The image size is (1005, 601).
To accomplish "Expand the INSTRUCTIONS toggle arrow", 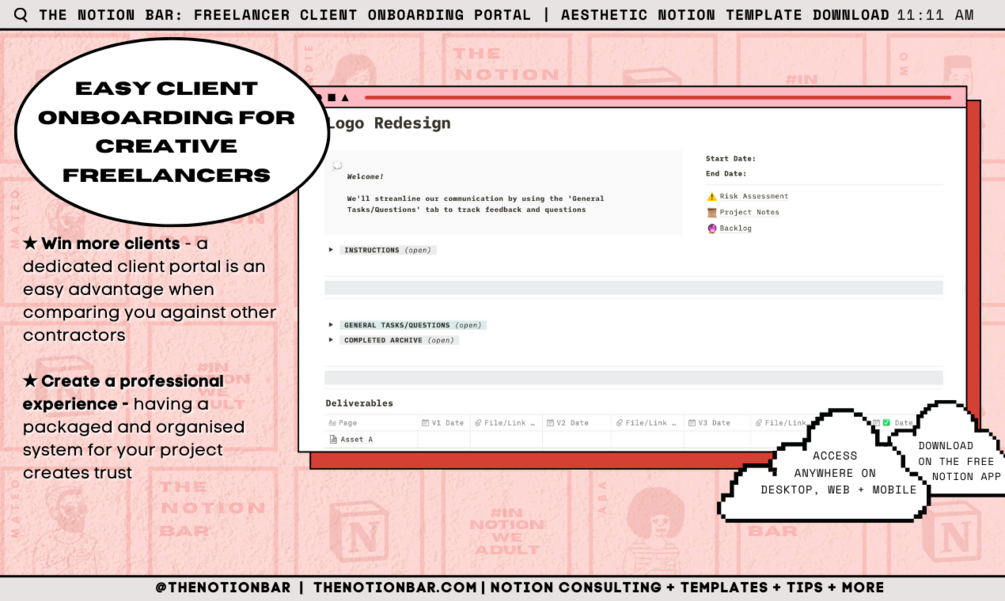I will pyautogui.click(x=331, y=250).
